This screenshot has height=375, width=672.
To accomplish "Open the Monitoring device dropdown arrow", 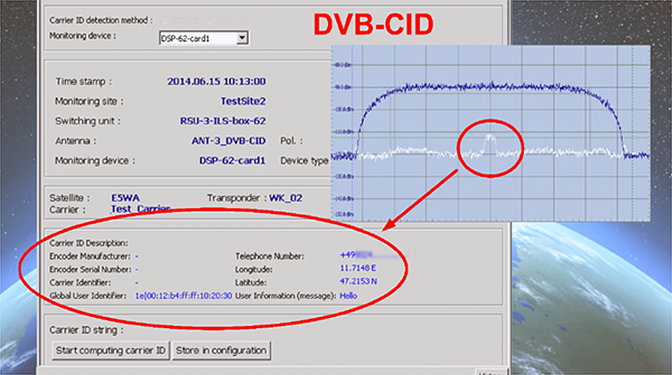I will pos(242,38).
